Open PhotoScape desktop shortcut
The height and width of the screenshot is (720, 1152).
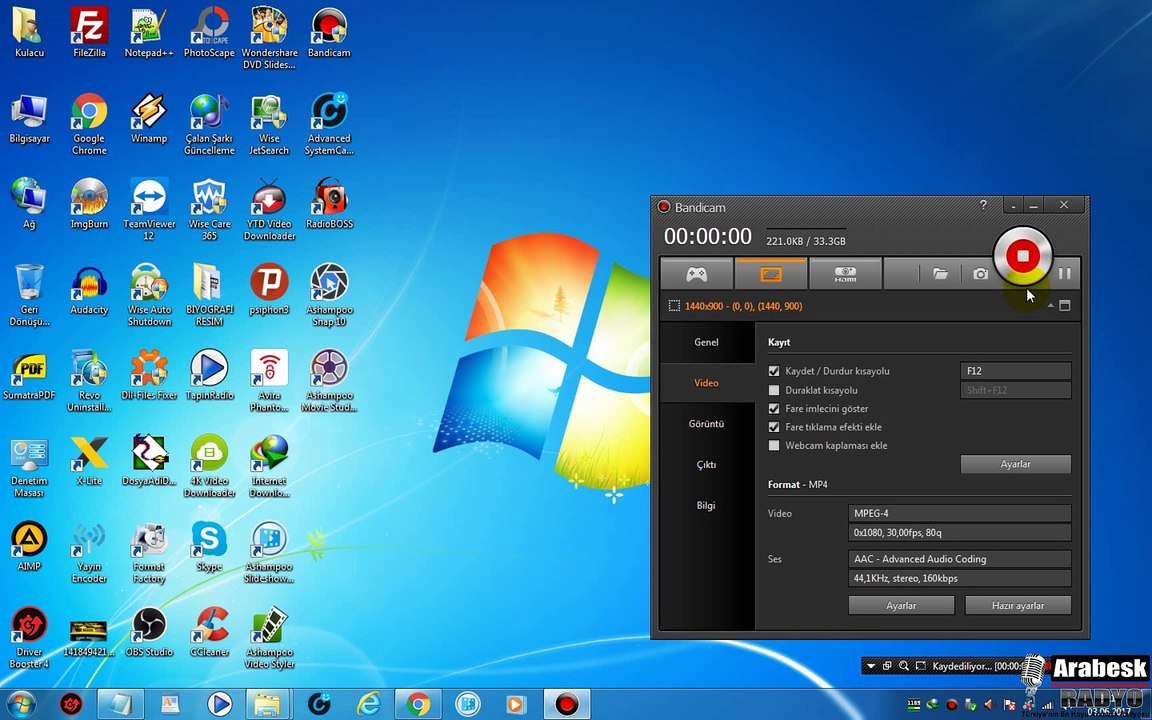209,33
